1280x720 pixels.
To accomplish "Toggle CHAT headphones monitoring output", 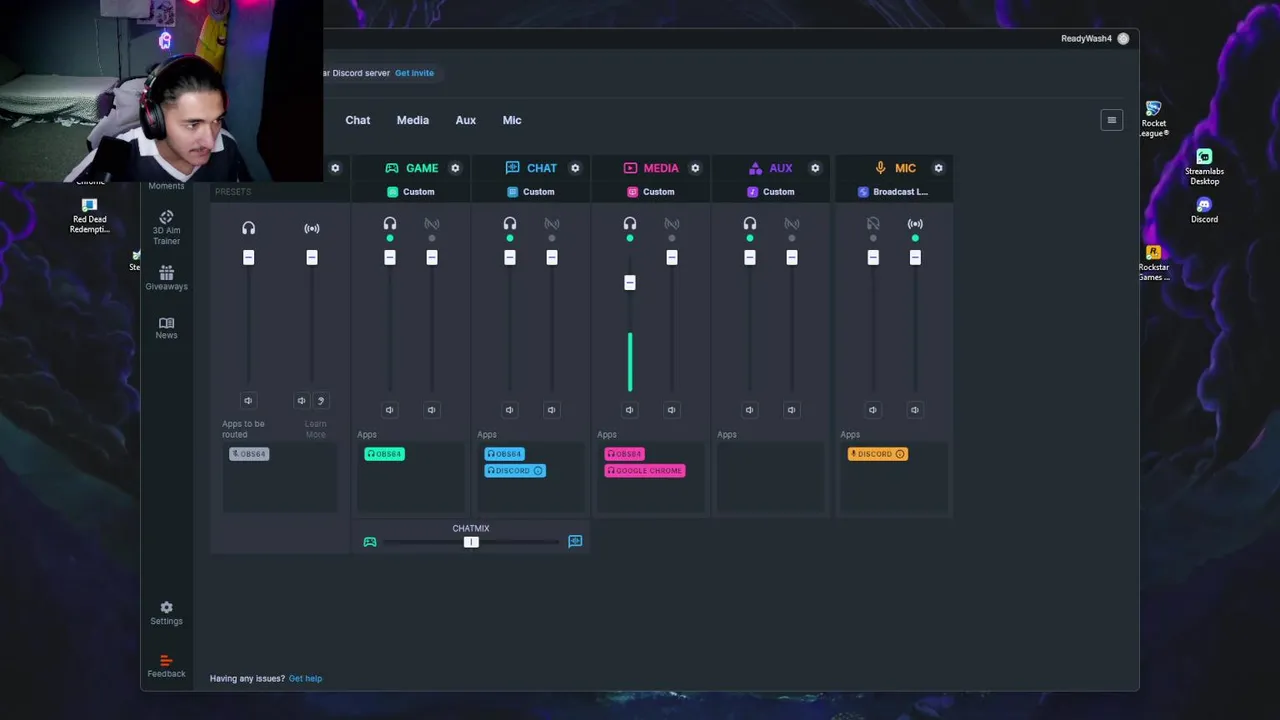I will [510, 224].
